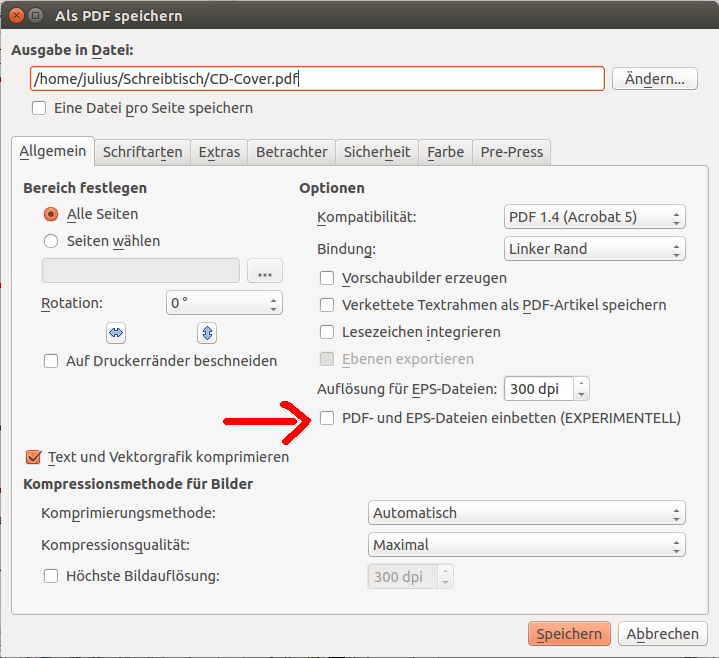Click the horizontal page mirror icon
Viewport: 719px width, 658px height.
[x=116, y=333]
